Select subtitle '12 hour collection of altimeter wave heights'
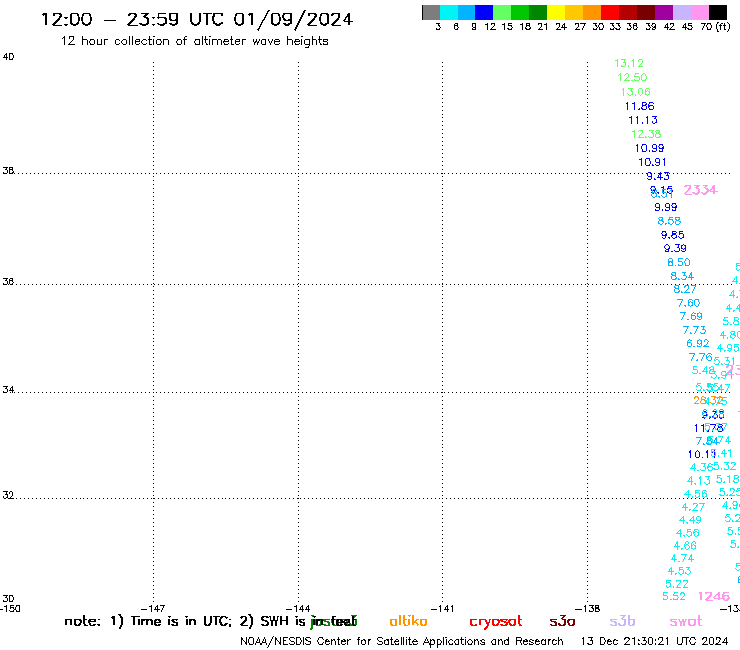This screenshot has height=650, width=740. 194,41
